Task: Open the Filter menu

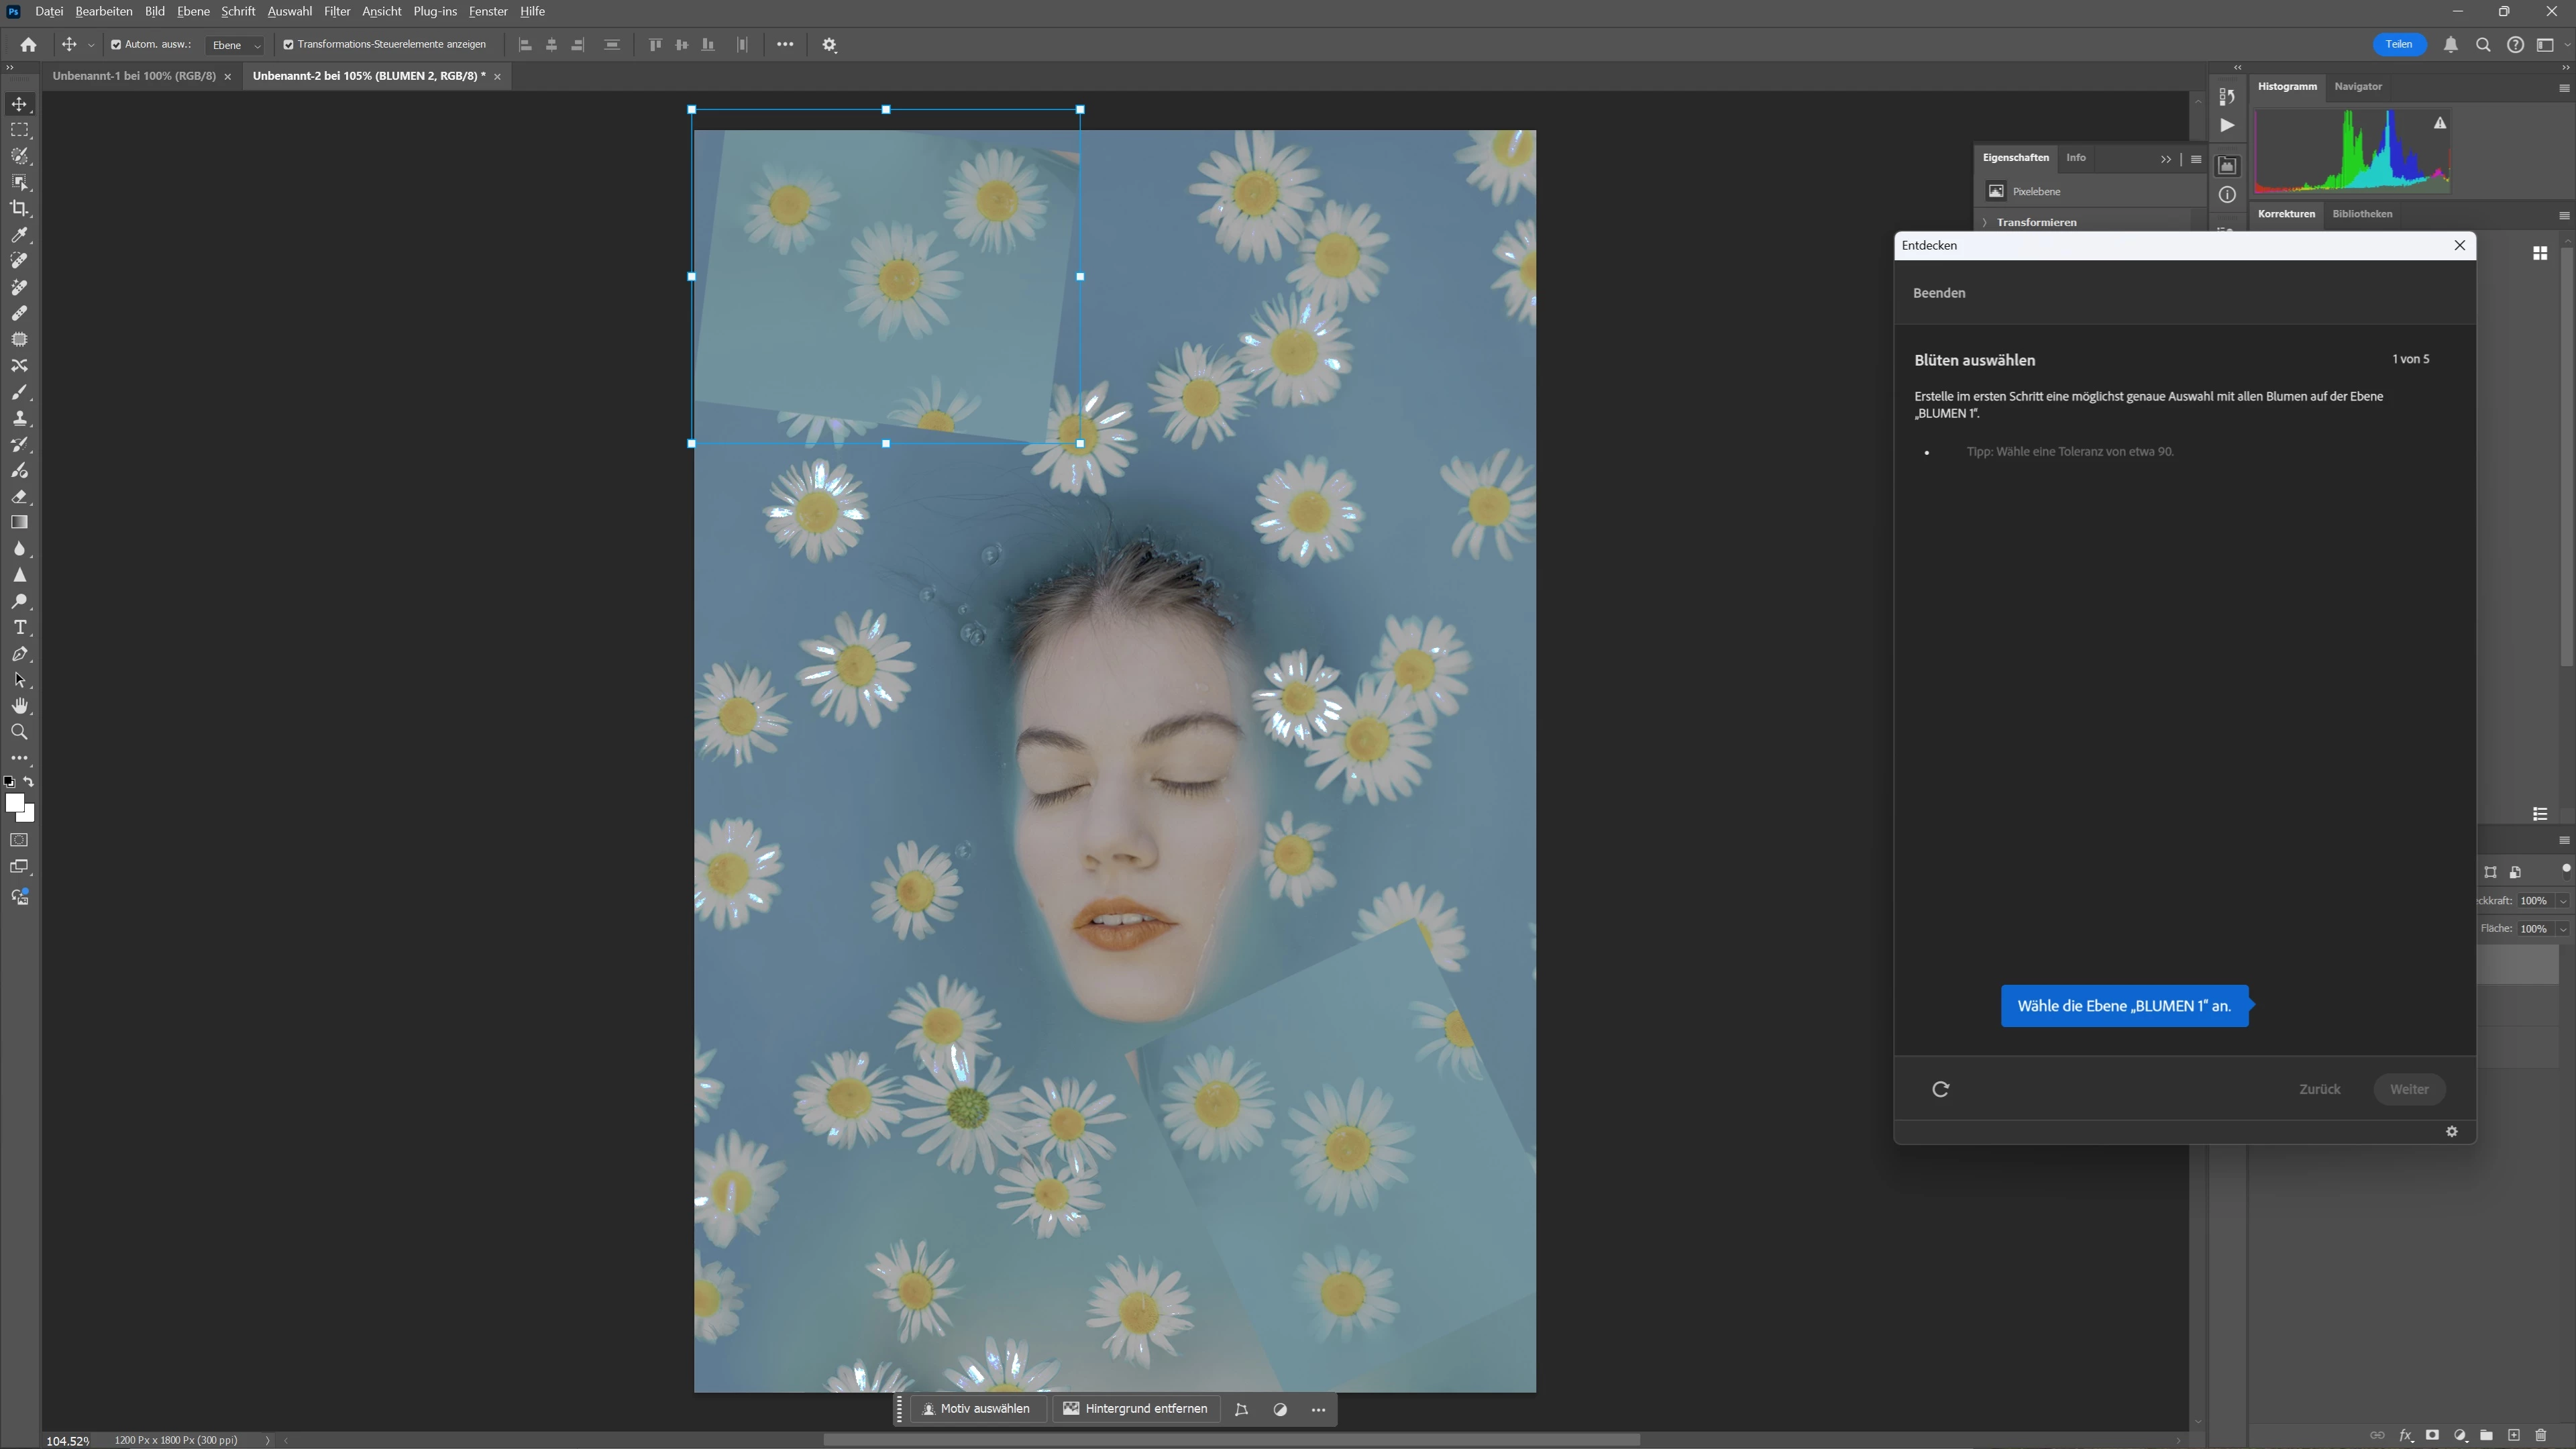Action: coord(336,11)
